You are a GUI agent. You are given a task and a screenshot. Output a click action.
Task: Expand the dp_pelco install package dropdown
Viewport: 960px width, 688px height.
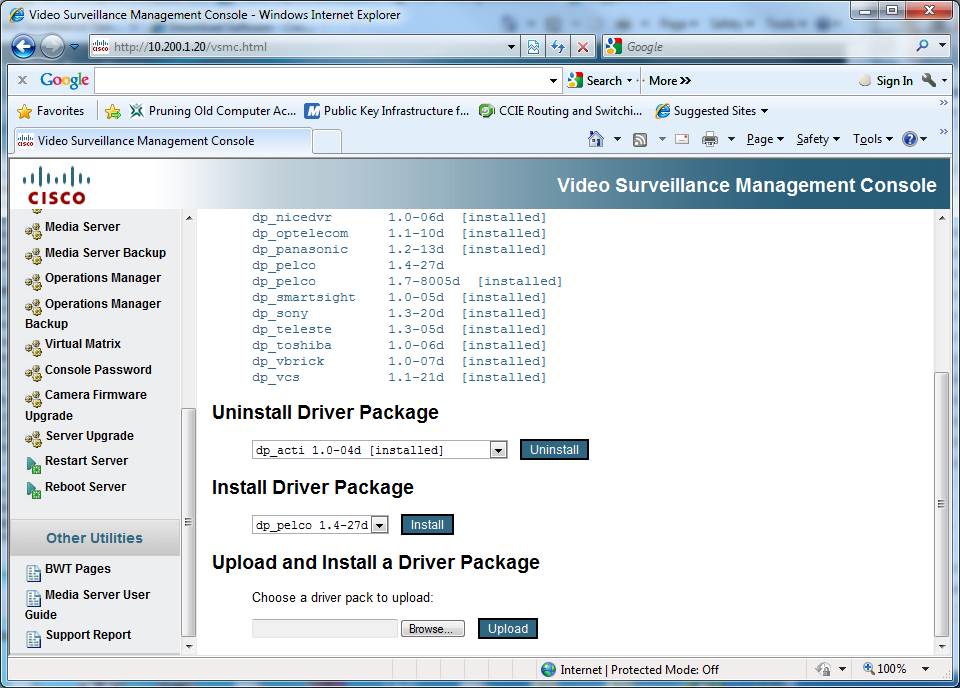[379, 524]
